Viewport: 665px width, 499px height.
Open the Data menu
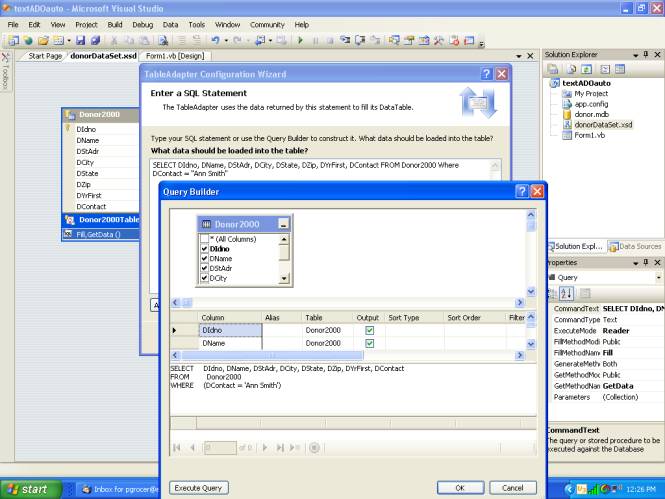[170, 25]
